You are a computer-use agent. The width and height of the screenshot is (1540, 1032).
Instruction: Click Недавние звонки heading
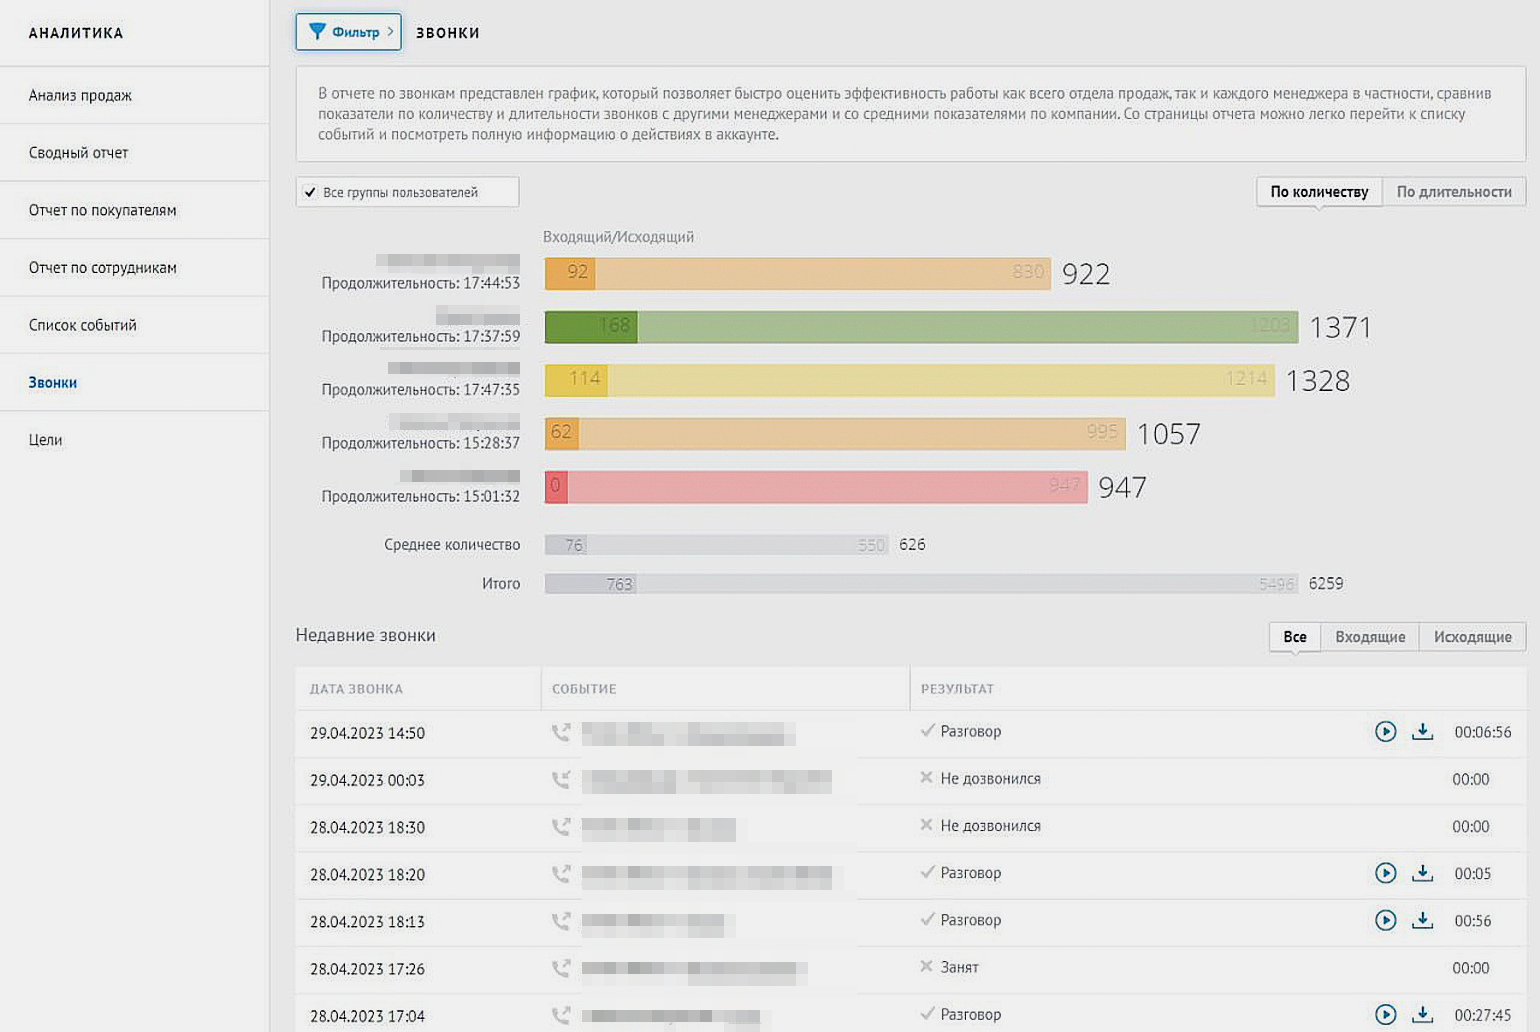(365, 635)
